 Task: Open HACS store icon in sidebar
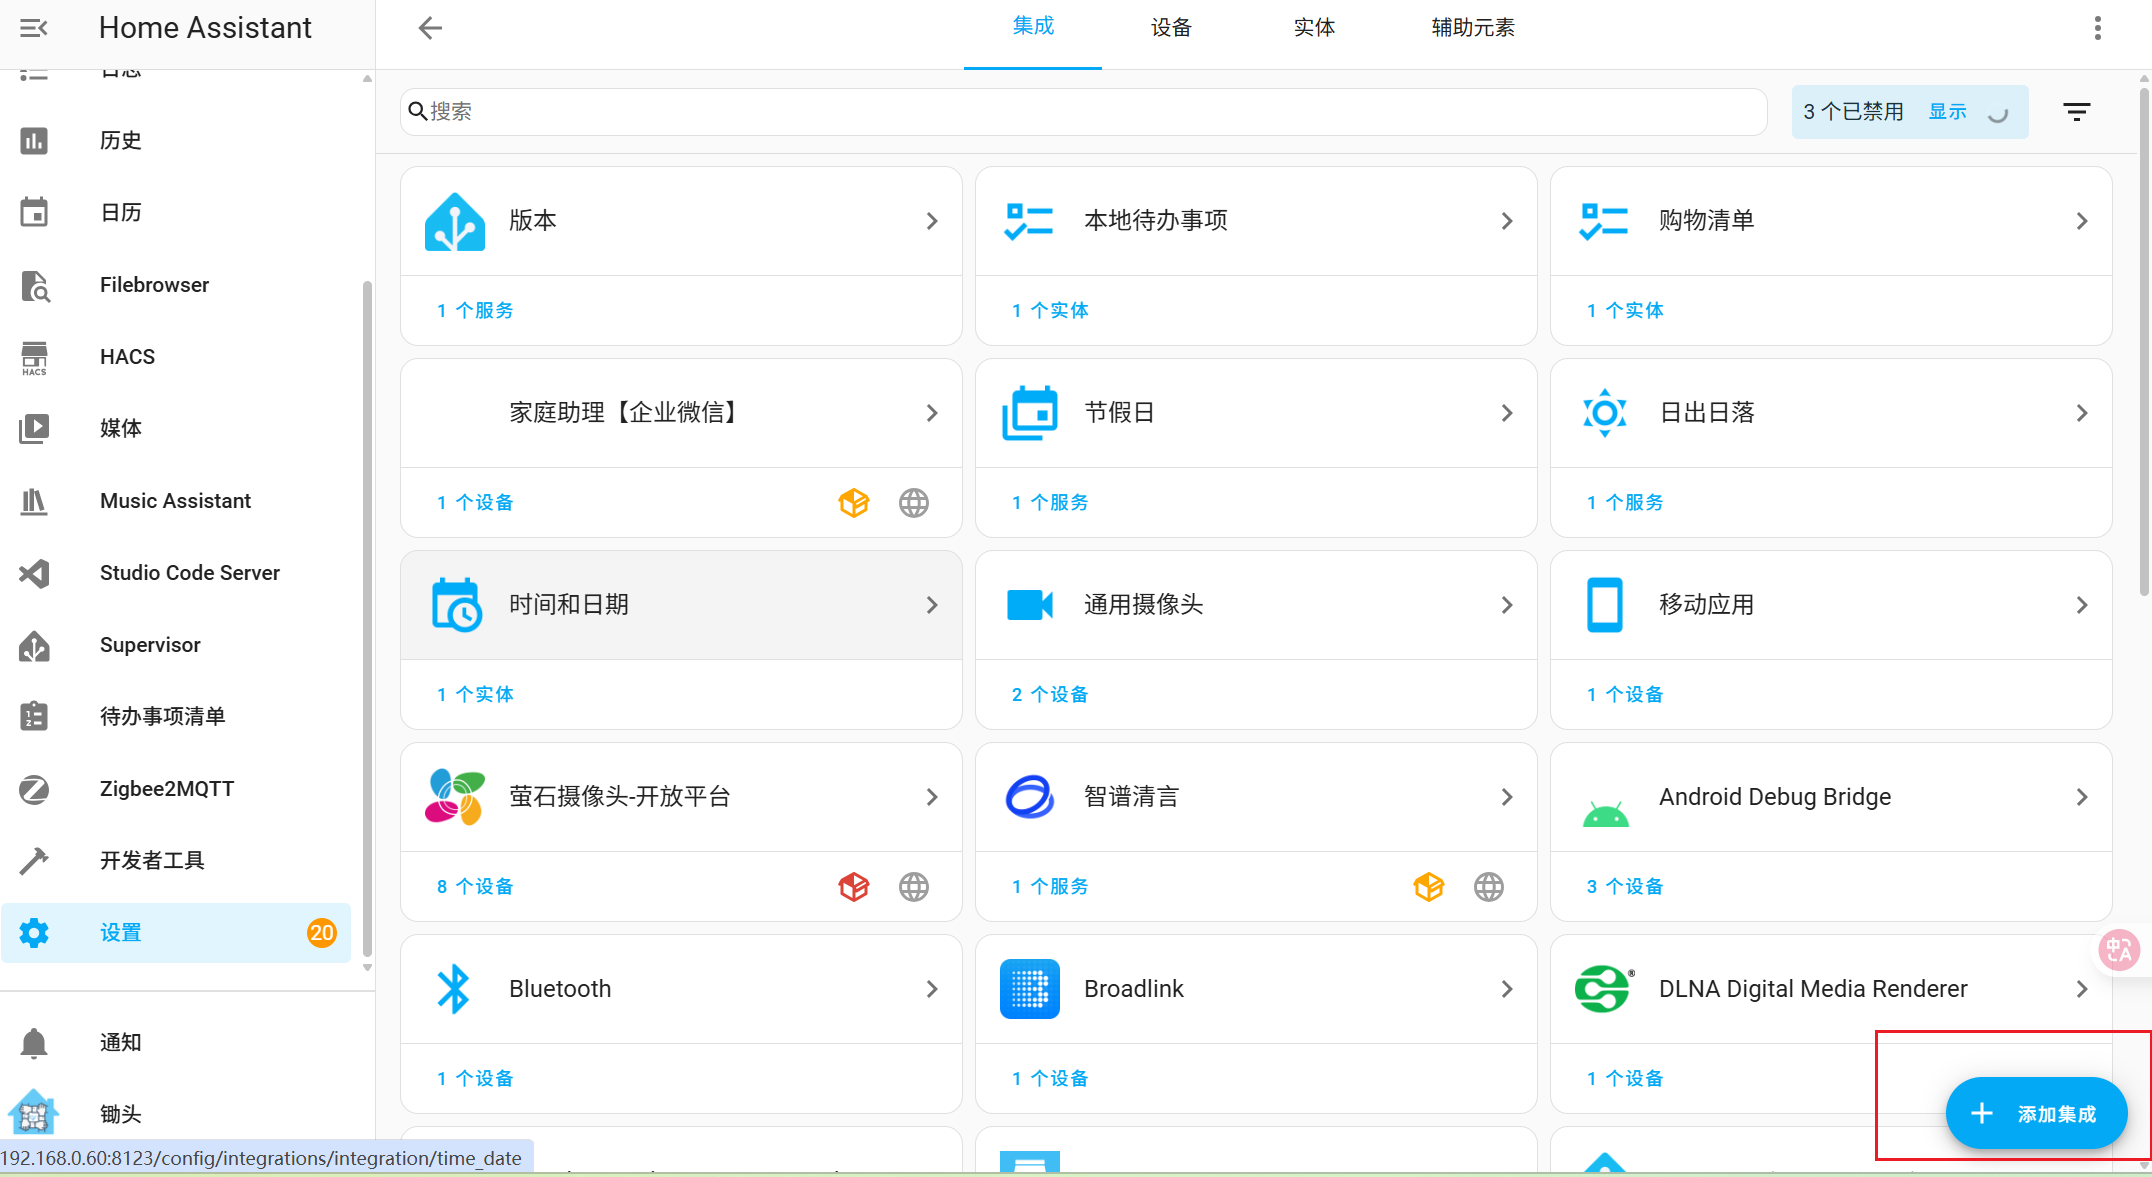click(x=34, y=357)
